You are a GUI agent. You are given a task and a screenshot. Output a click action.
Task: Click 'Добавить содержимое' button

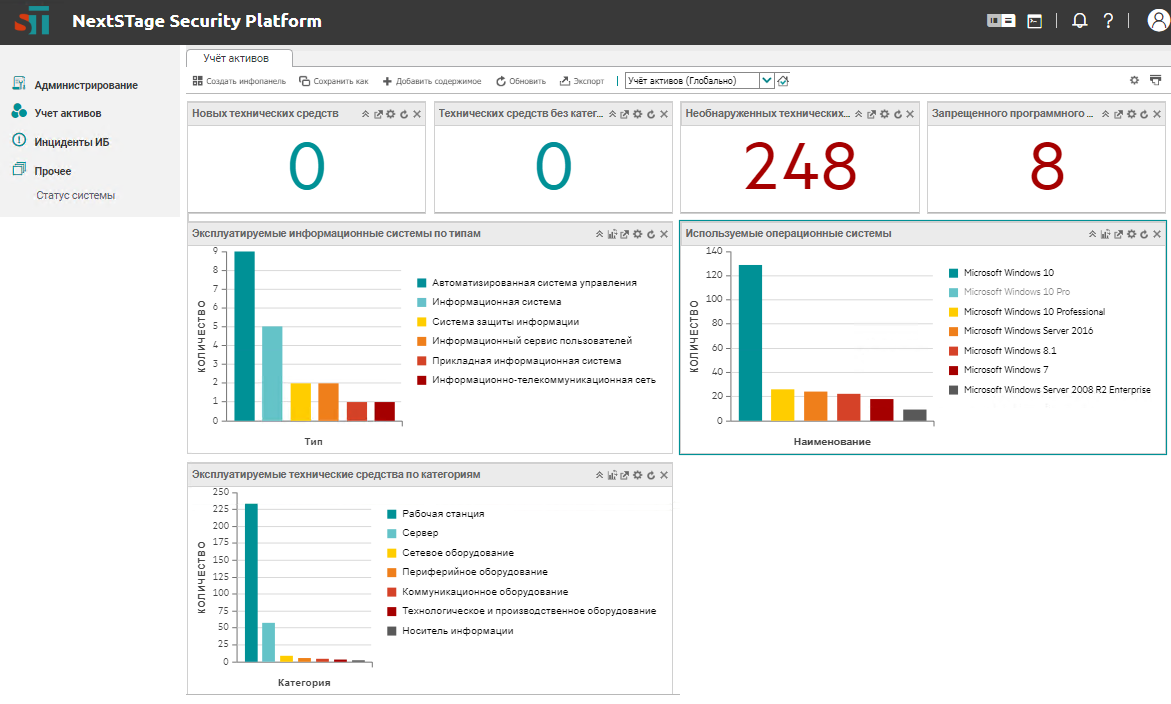pos(432,81)
